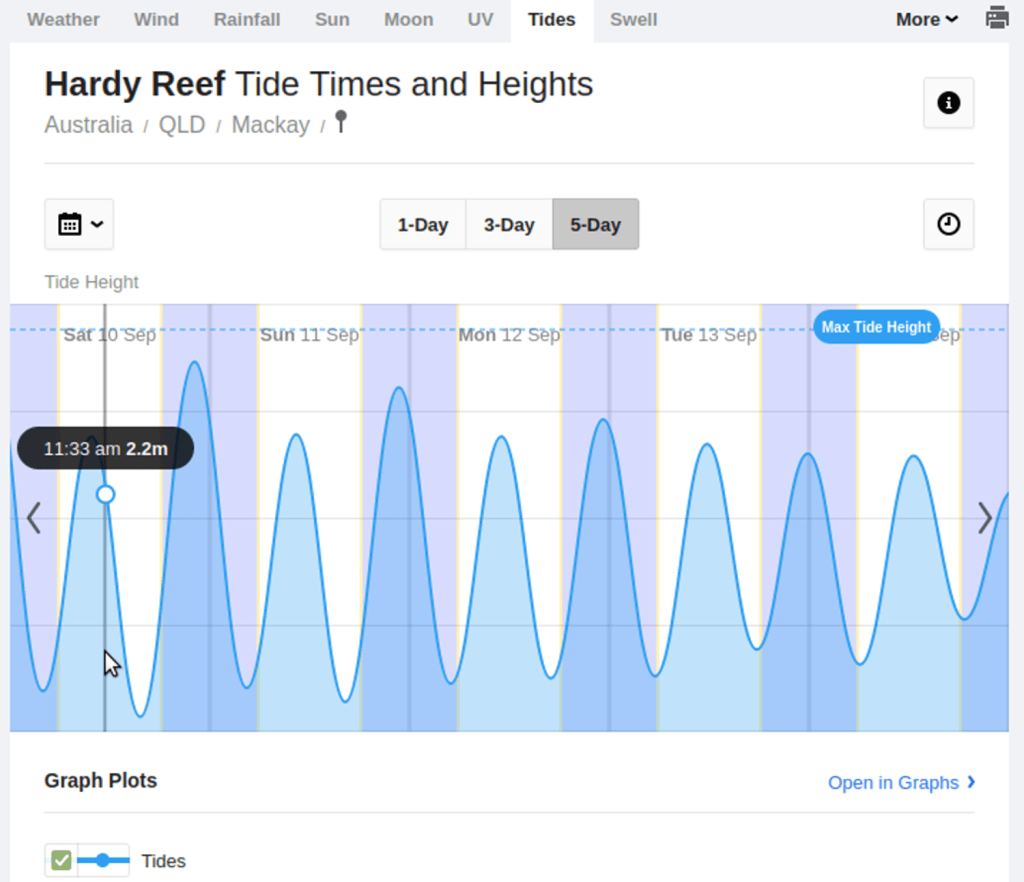This screenshot has width=1024, height=882.
Task: Click the Tides legend line marker icon
Action: pos(103,860)
